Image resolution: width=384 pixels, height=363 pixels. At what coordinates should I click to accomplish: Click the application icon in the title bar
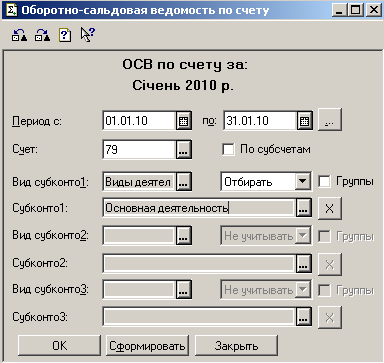coord(11,10)
